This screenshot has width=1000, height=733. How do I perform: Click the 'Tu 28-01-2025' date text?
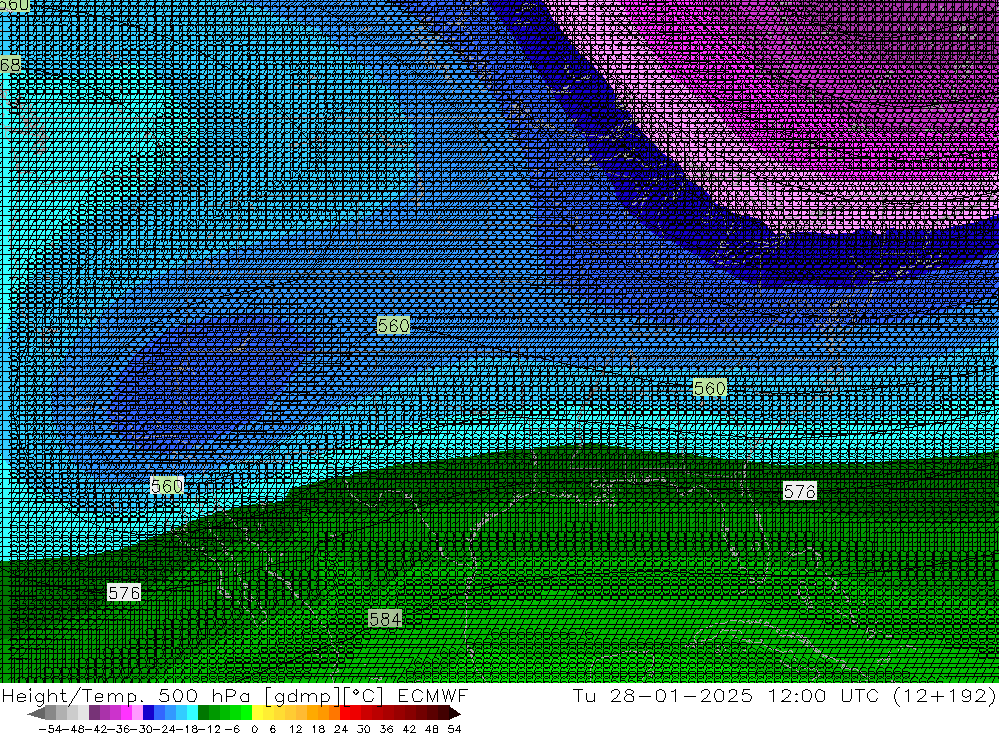pyautogui.click(x=663, y=695)
